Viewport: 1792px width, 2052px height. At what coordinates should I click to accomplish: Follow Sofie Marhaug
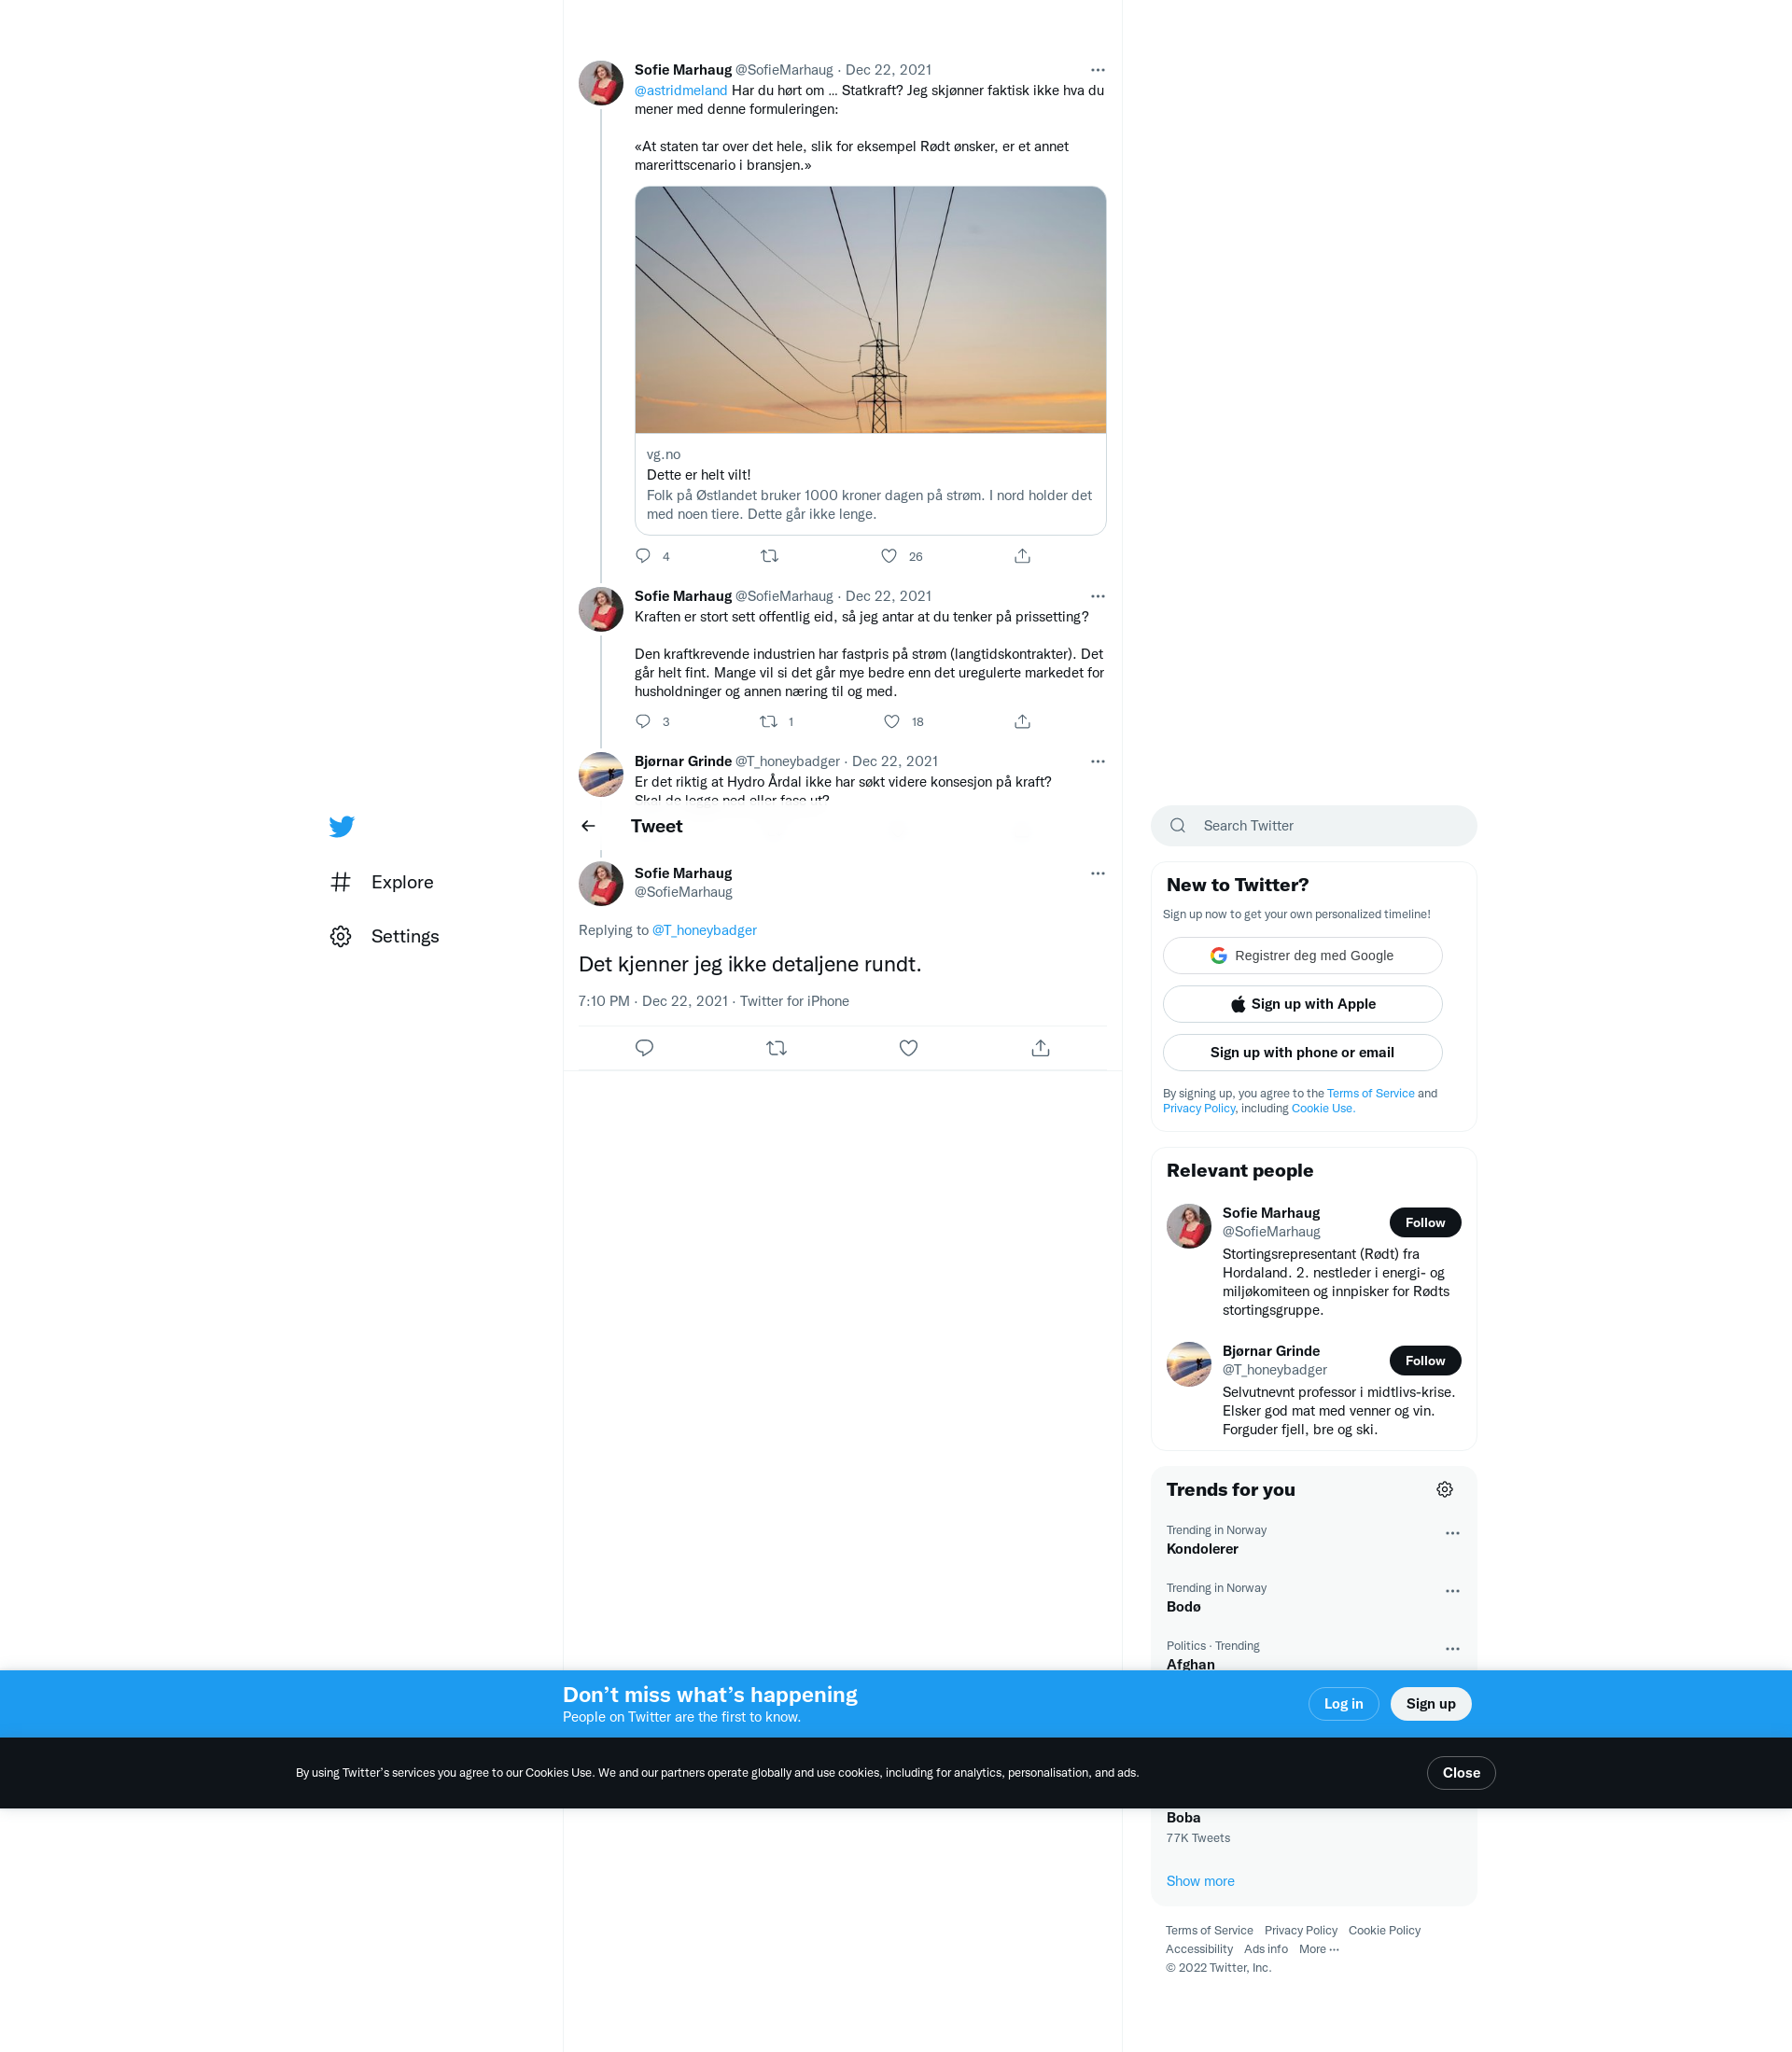pyautogui.click(x=1424, y=1223)
